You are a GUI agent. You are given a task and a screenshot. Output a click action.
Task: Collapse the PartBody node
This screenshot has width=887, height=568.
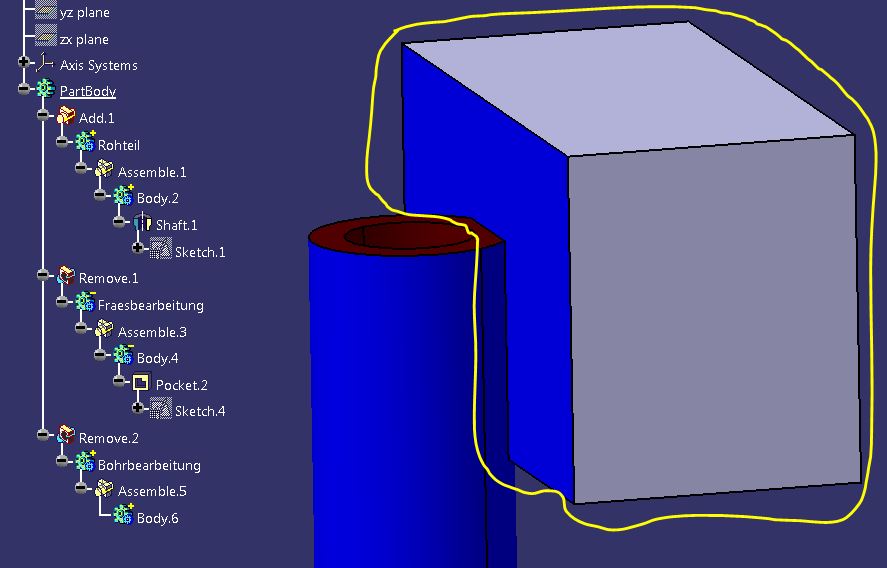24,89
